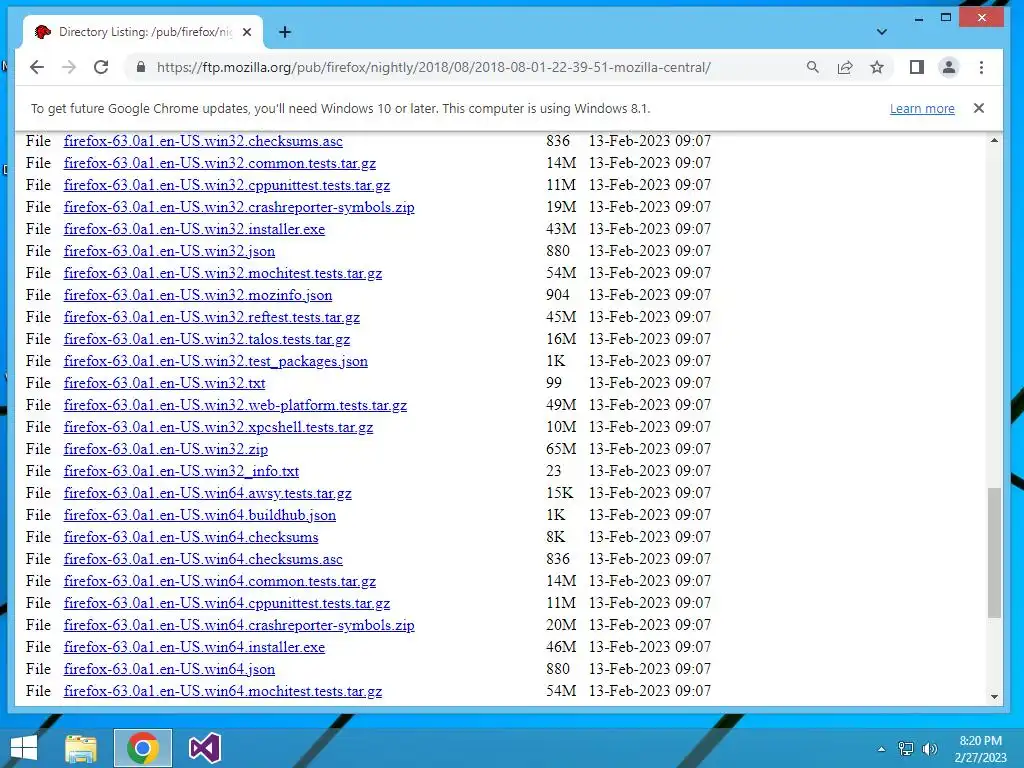Image resolution: width=1024 pixels, height=768 pixels.
Task: View site information padlock icon
Action: tap(140, 67)
